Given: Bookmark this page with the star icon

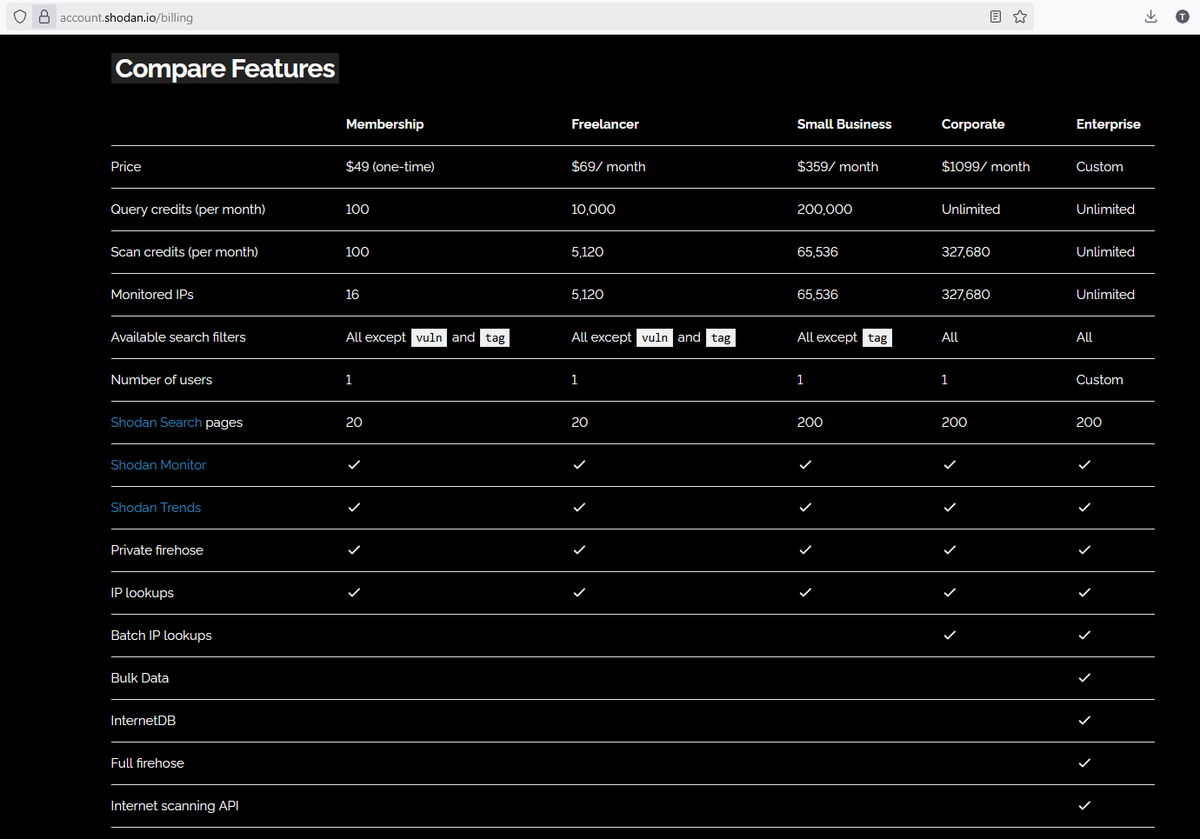Looking at the screenshot, I should click(1020, 17).
